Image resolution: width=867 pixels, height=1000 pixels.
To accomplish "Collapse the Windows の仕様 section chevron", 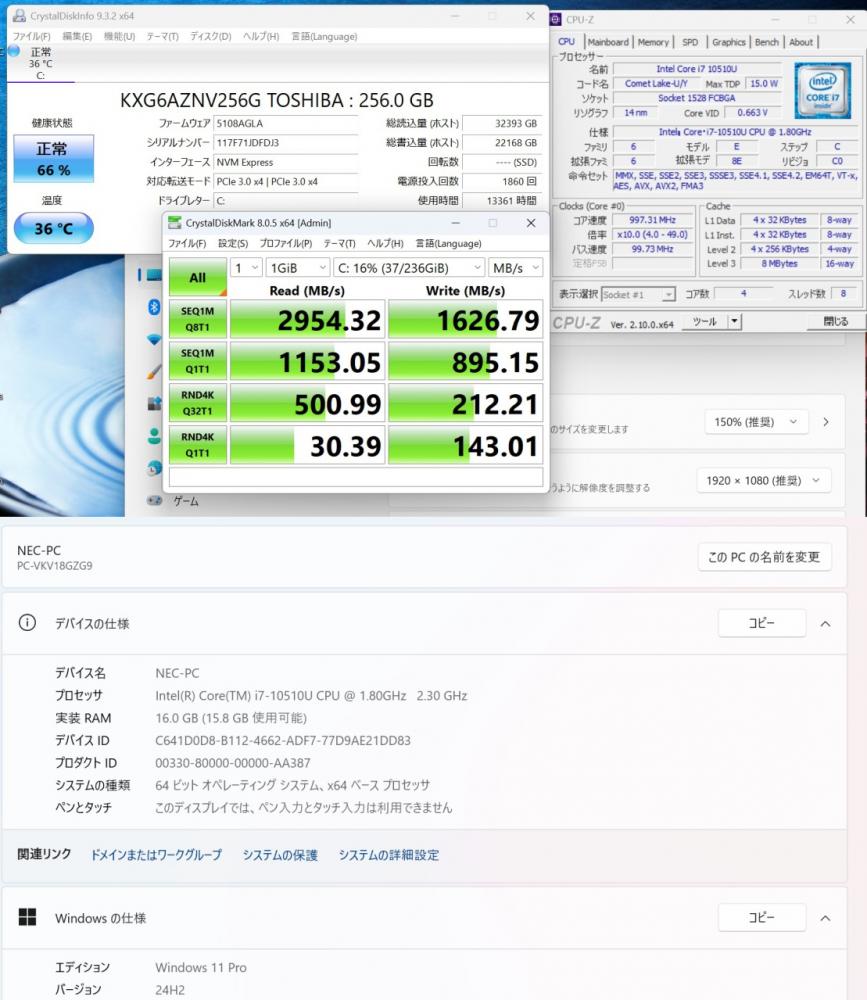I will [825, 918].
